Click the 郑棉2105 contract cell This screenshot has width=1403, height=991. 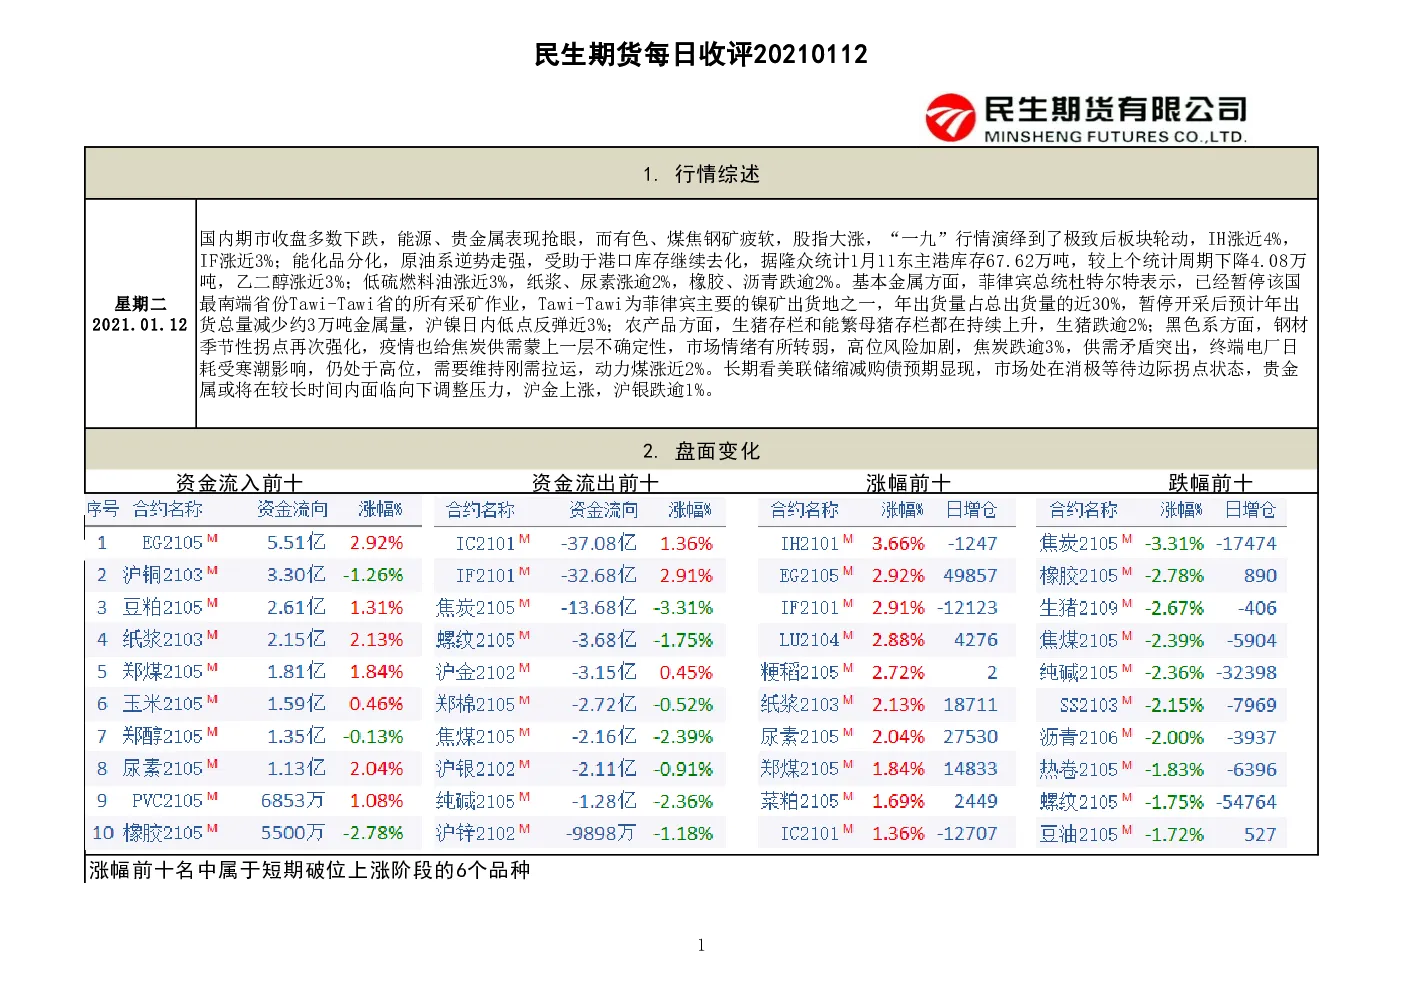coord(476,704)
